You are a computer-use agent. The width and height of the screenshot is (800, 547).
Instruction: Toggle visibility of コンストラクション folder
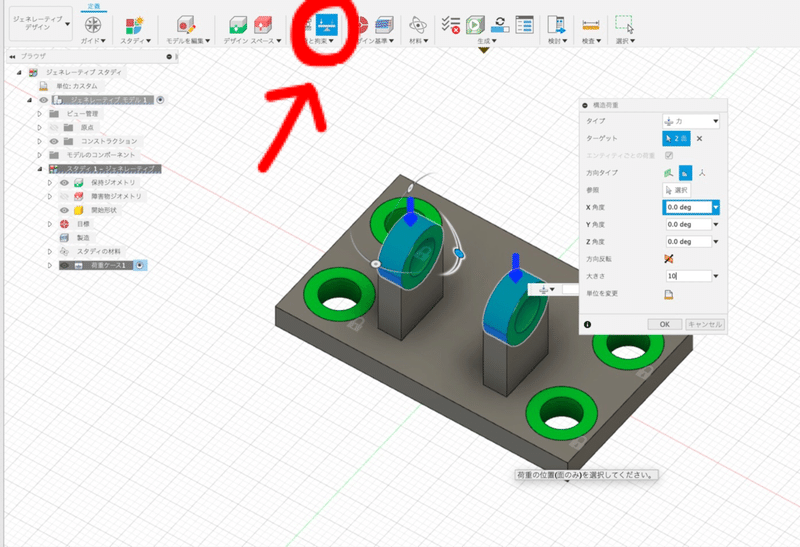(x=54, y=141)
